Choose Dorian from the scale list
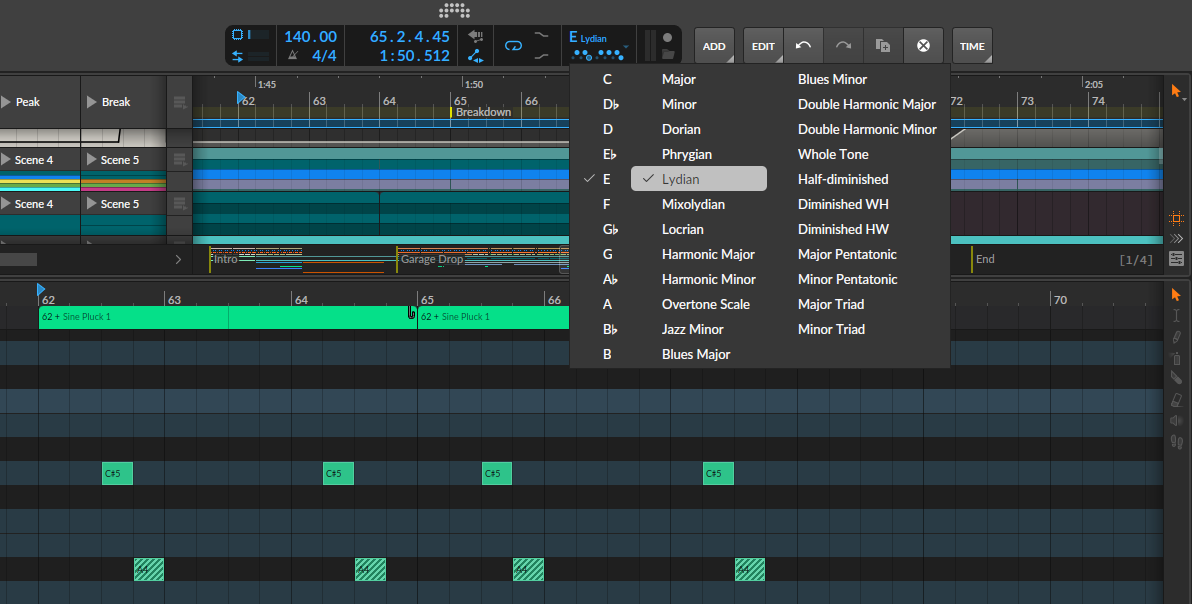 [x=681, y=129]
